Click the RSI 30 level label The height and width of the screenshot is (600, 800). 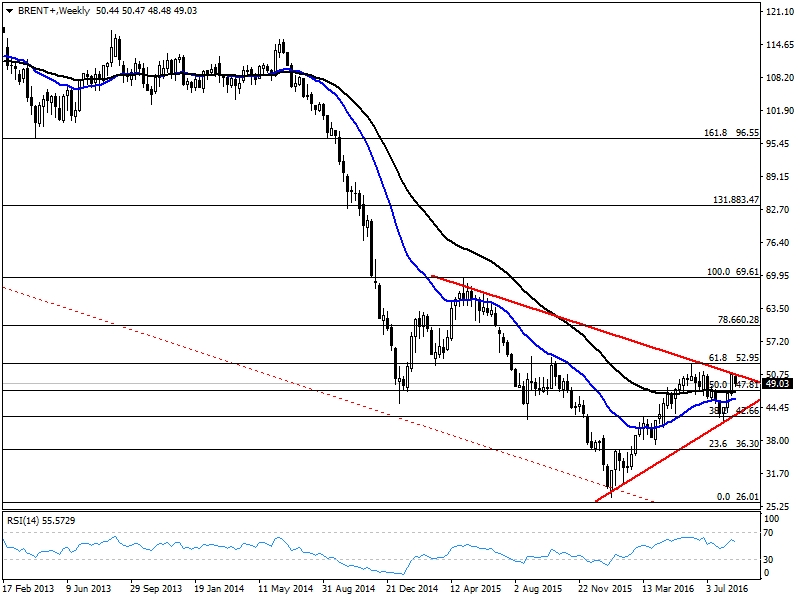point(769,560)
